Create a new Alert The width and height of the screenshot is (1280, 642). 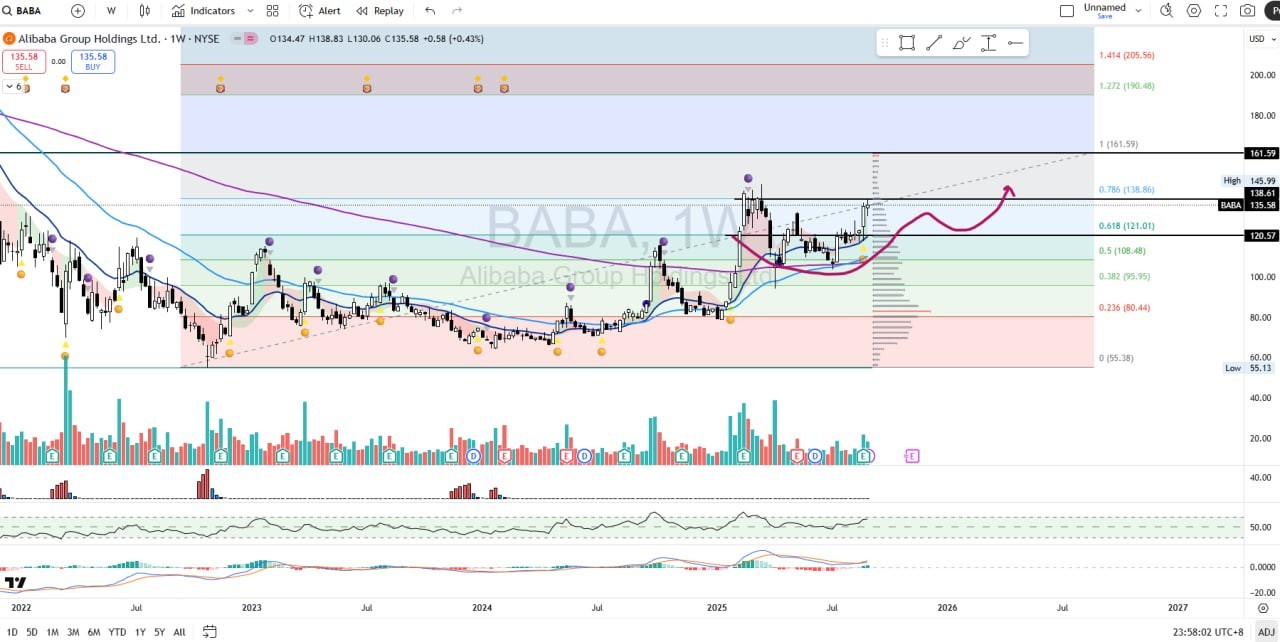320,11
